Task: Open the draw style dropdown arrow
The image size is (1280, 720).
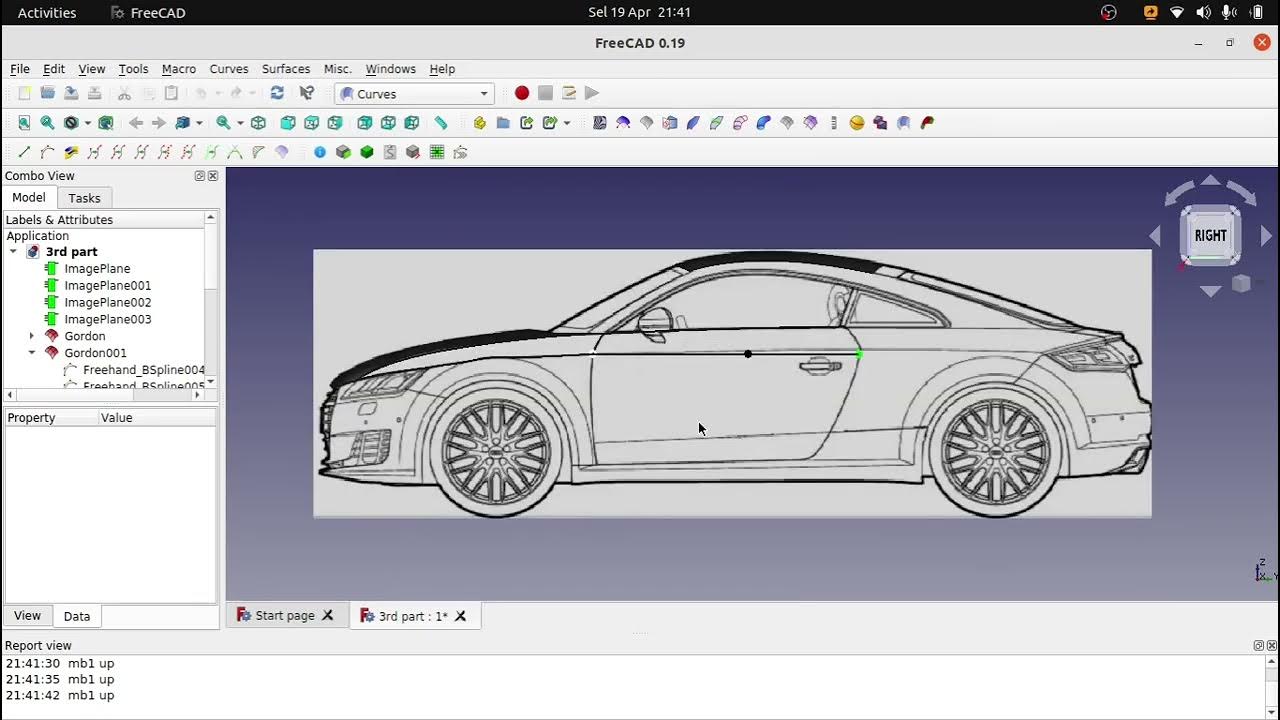Action: click(87, 123)
